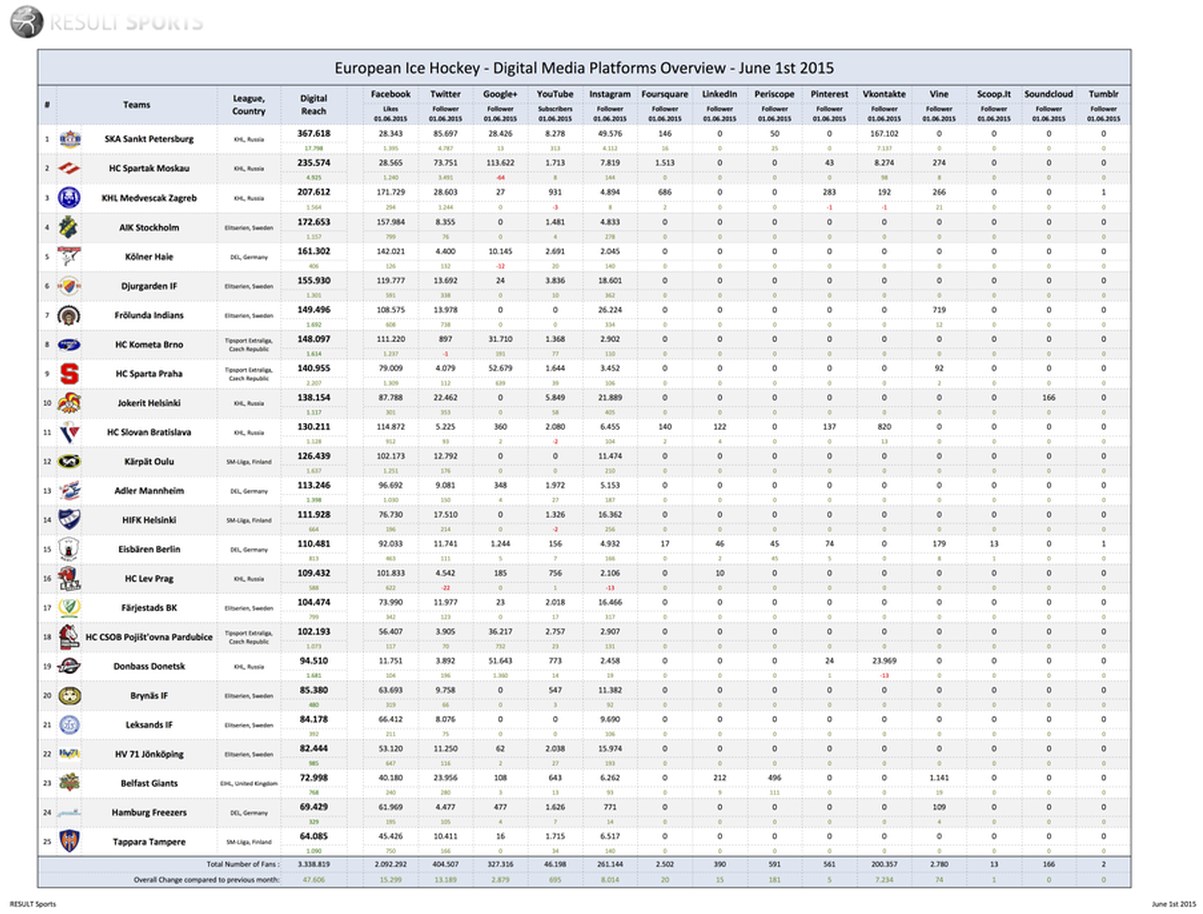Click the Donbass Donetsk team logo

[69, 667]
